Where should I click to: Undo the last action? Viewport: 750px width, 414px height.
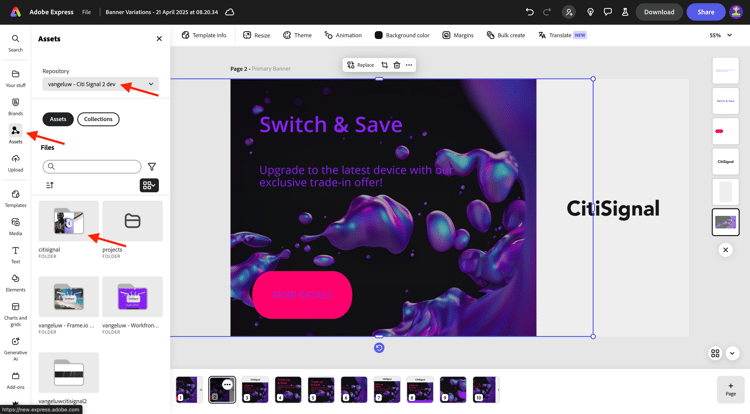[529, 12]
